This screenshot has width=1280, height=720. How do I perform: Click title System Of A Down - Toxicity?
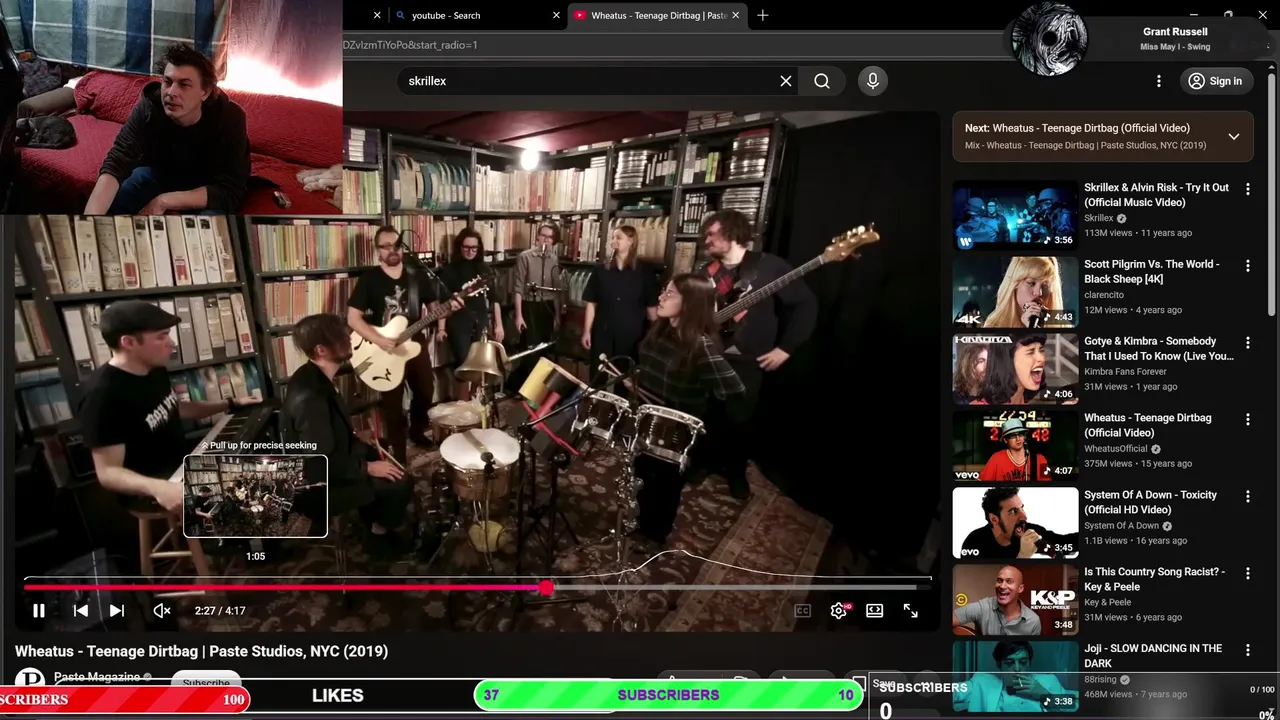click(1150, 502)
